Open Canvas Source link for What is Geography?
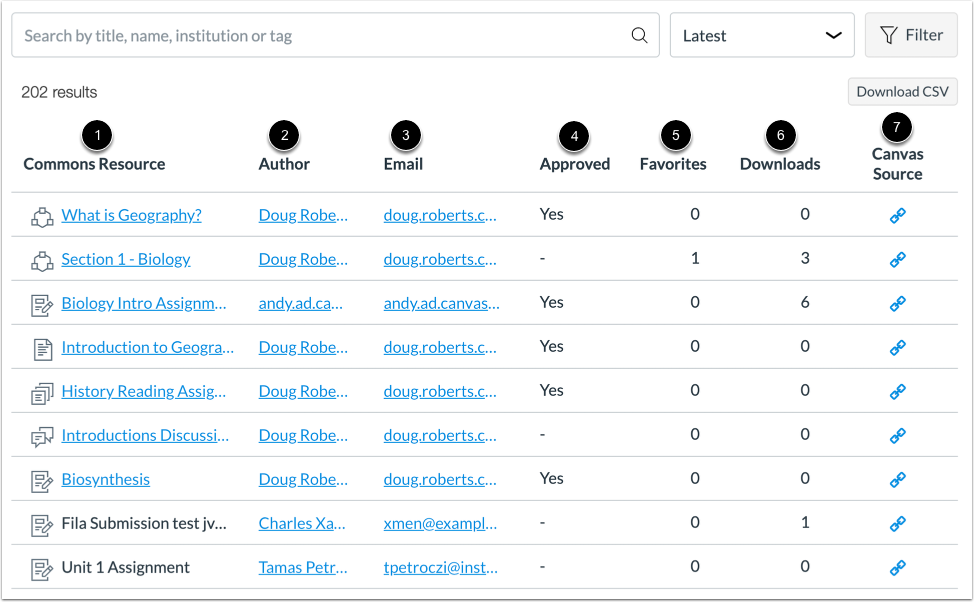 click(x=897, y=214)
